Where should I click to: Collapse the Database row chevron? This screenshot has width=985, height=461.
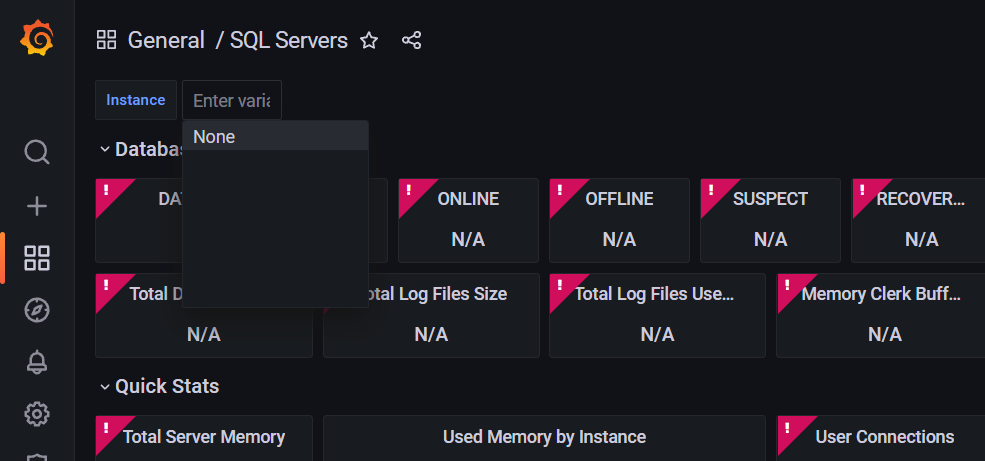105,149
